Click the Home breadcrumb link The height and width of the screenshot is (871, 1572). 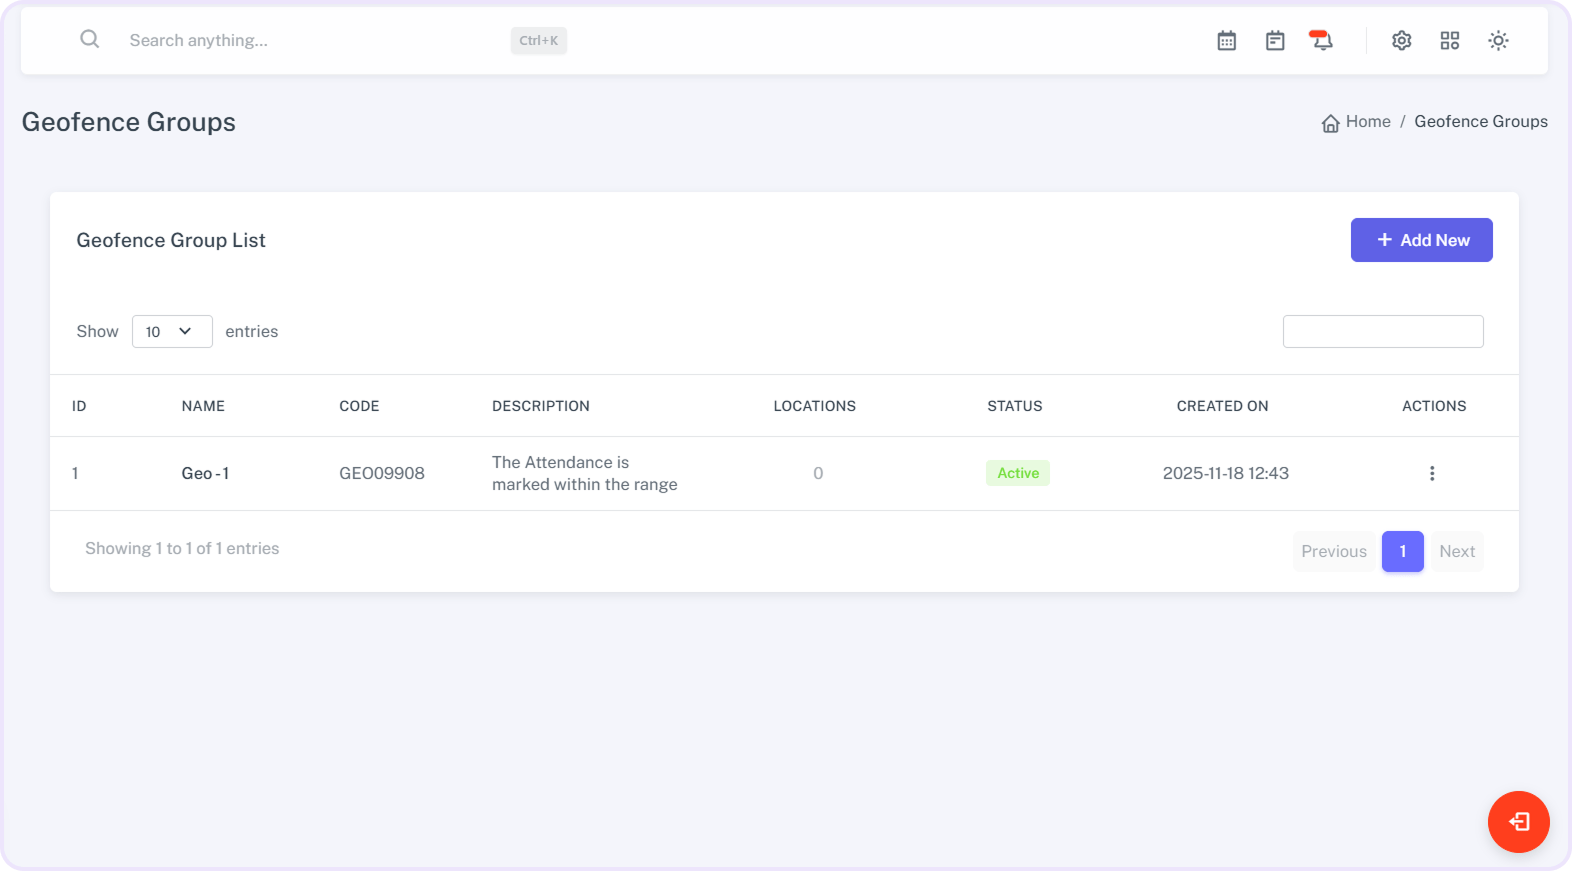[x=1368, y=122]
